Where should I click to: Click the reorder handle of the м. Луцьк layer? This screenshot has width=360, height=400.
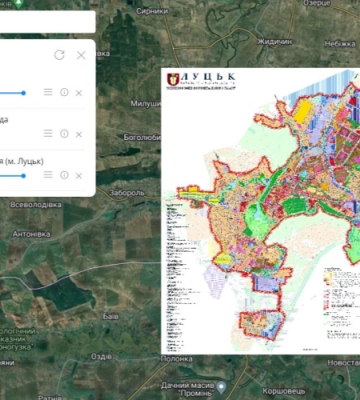coord(48,175)
